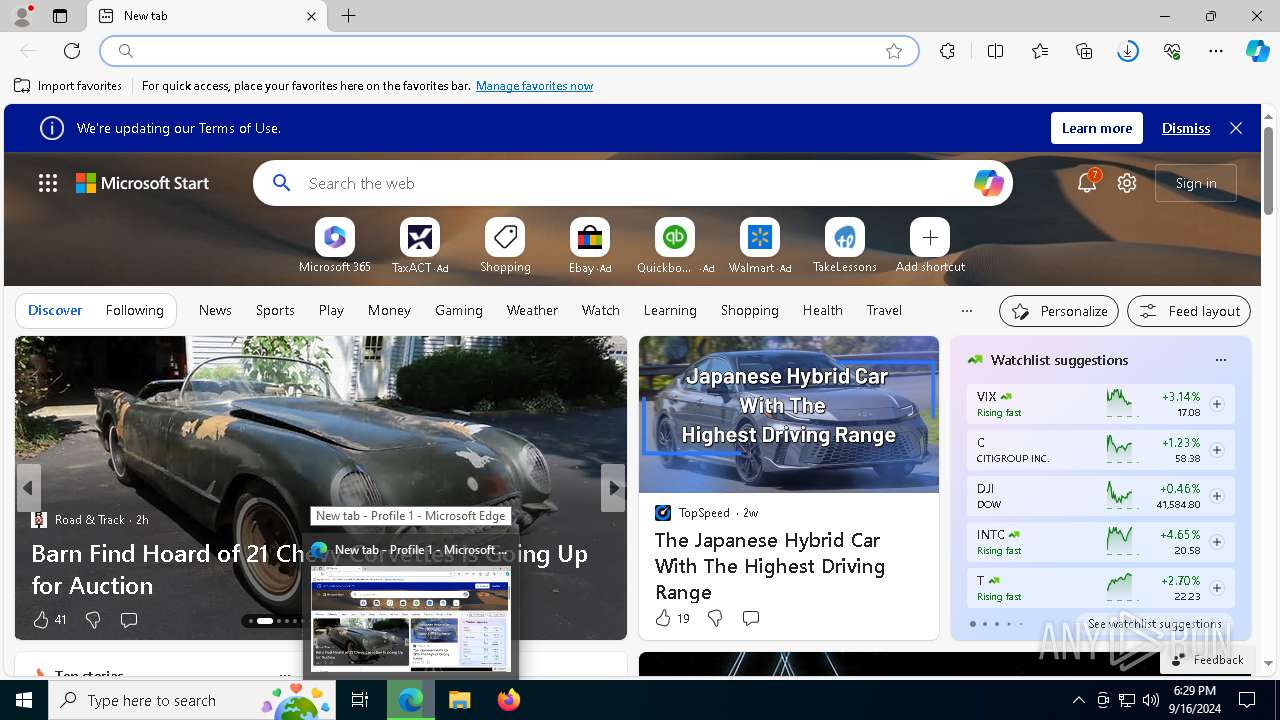Open Settings and more ellipsis menu
This screenshot has height=720, width=1280.
pyautogui.click(x=1216, y=51)
